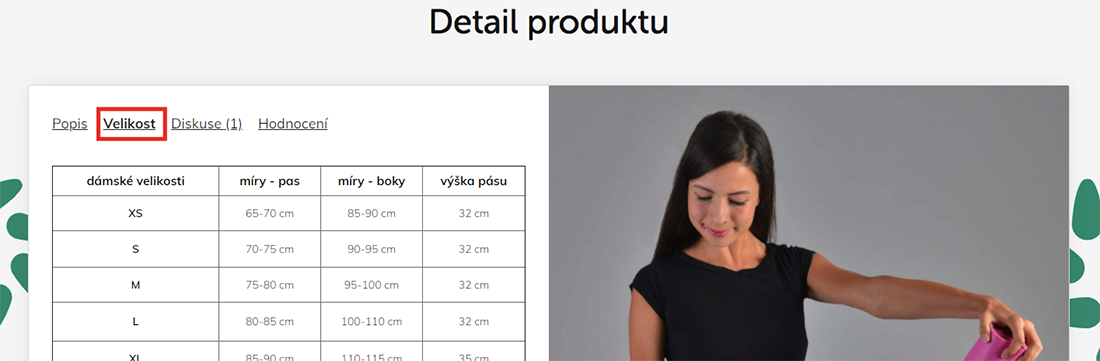The height and width of the screenshot is (361, 1100).
Task: Click the waist value '75-80 cm'
Action: tap(269, 285)
